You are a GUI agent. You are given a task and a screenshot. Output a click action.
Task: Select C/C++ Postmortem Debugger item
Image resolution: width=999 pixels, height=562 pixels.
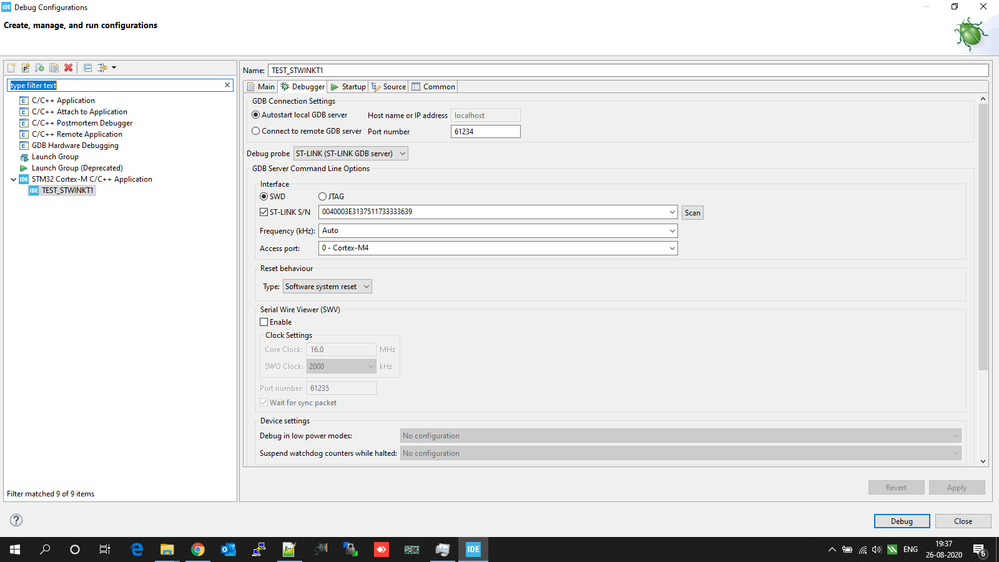pyautogui.click(x=82, y=123)
